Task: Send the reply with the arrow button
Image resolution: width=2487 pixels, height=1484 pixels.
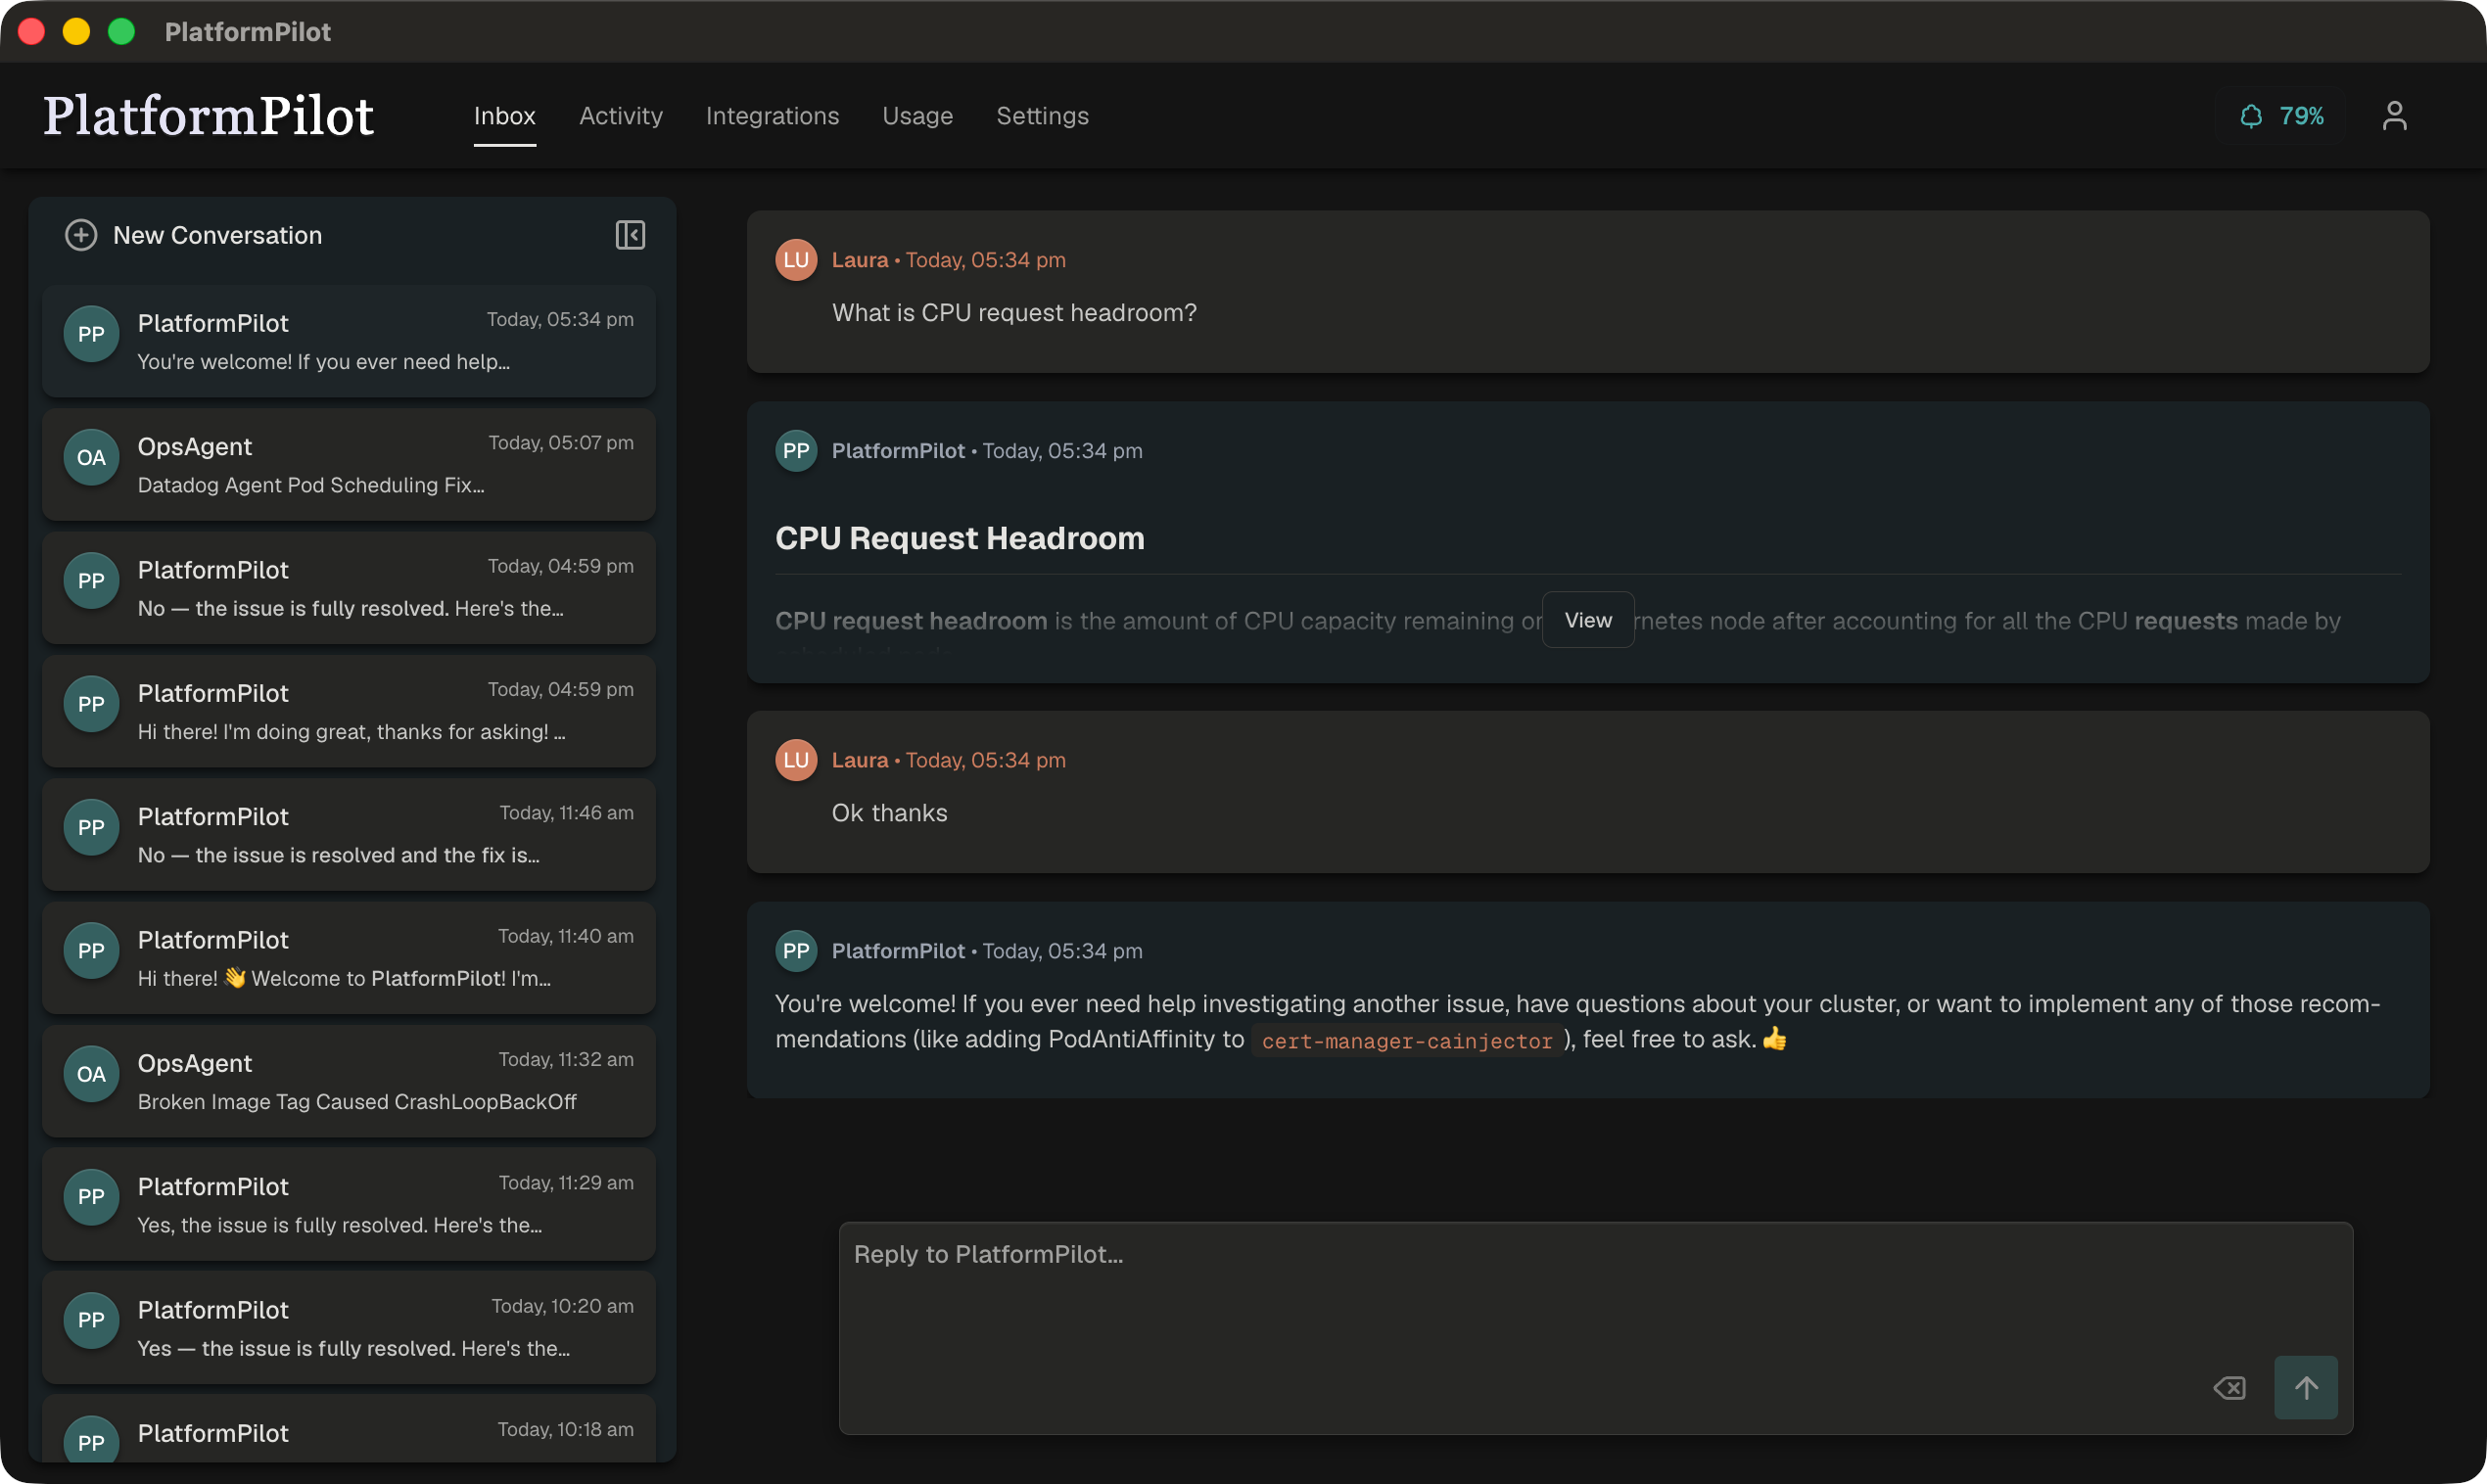Action: pyautogui.click(x=2306, y=1387)
